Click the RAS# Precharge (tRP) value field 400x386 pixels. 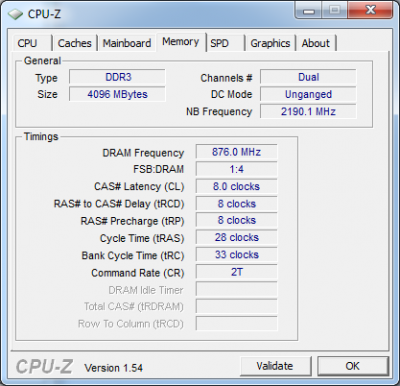point(236,221)
